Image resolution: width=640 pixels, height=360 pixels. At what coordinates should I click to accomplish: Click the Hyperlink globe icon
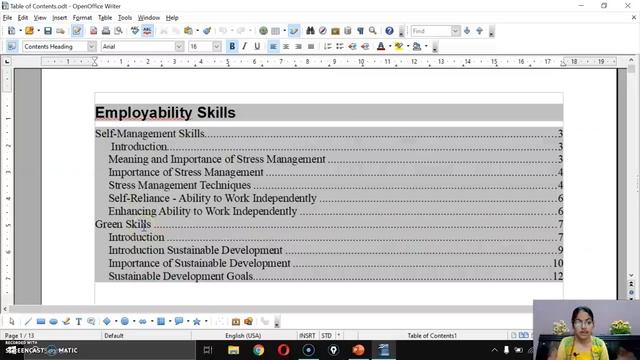coord(263,31)
